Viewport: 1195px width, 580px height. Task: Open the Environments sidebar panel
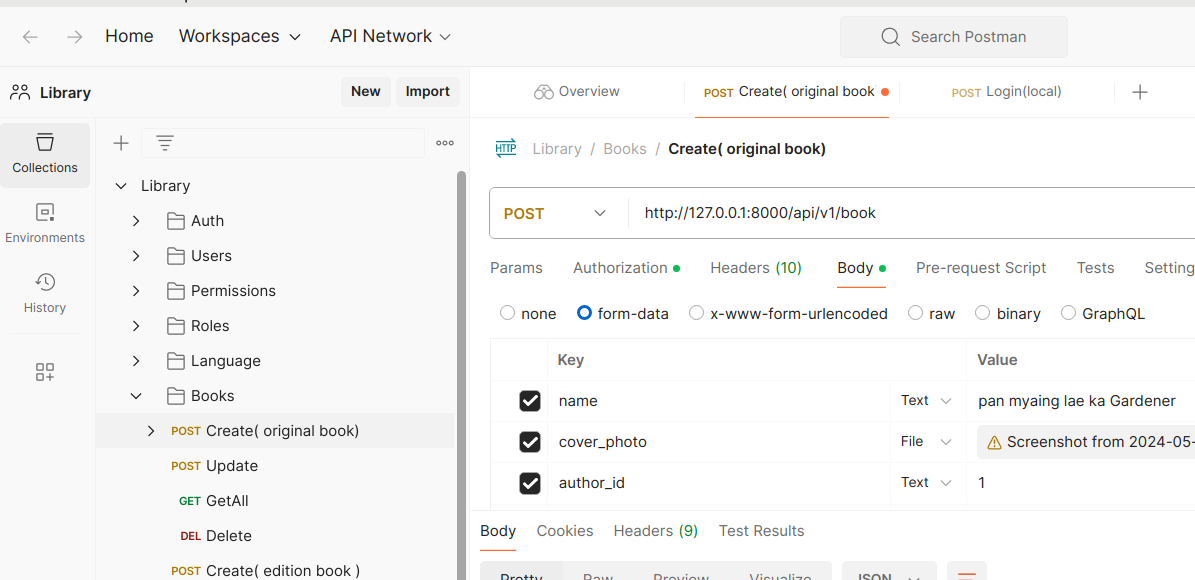(45, 224)
